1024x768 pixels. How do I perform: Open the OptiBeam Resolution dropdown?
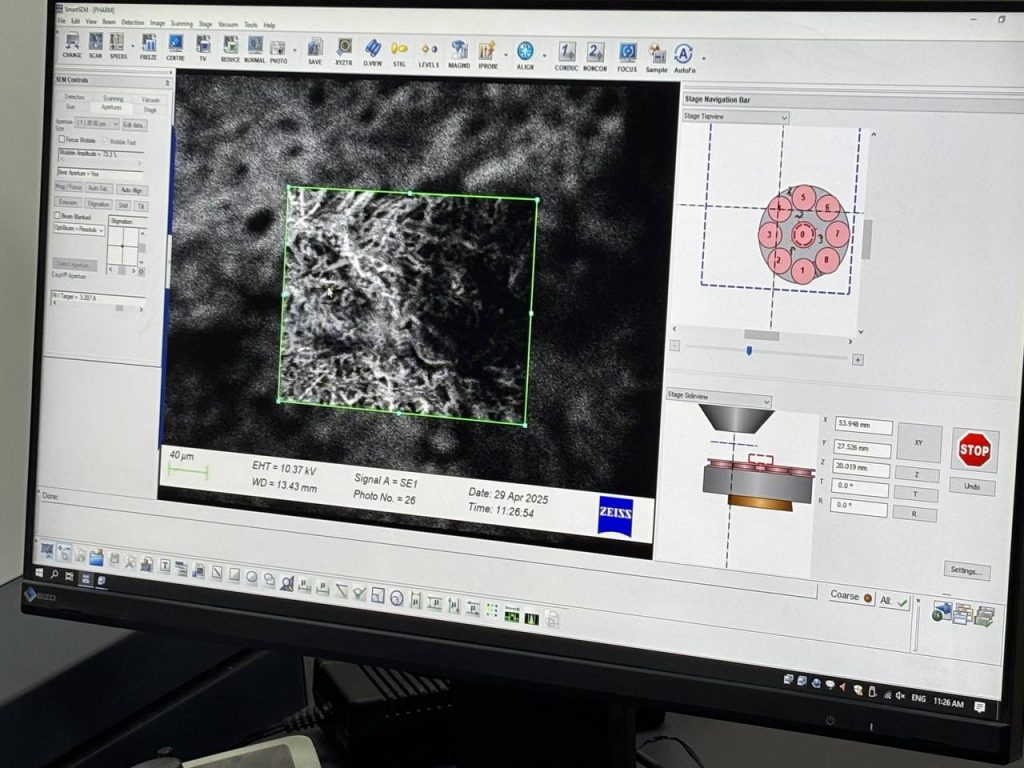coord(79,229)
